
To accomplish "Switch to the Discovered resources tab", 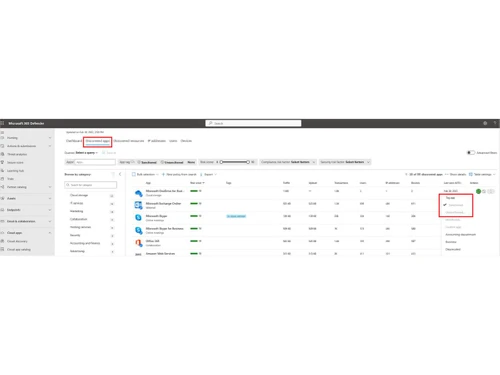I will (129, 141).
